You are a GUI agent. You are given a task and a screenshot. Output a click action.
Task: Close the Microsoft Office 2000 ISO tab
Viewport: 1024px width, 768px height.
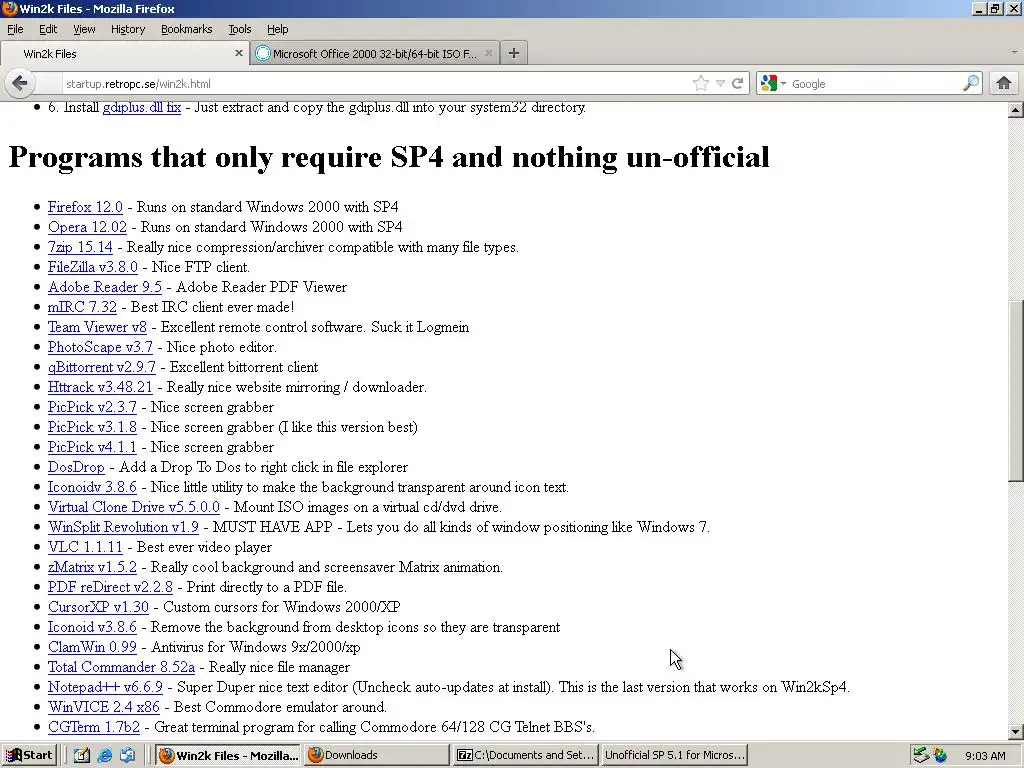tap(488, 54)
